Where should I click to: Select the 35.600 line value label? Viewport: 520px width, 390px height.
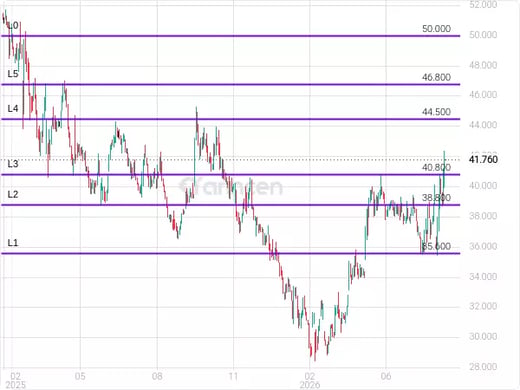pyautogui.click(x=436, y=246)
